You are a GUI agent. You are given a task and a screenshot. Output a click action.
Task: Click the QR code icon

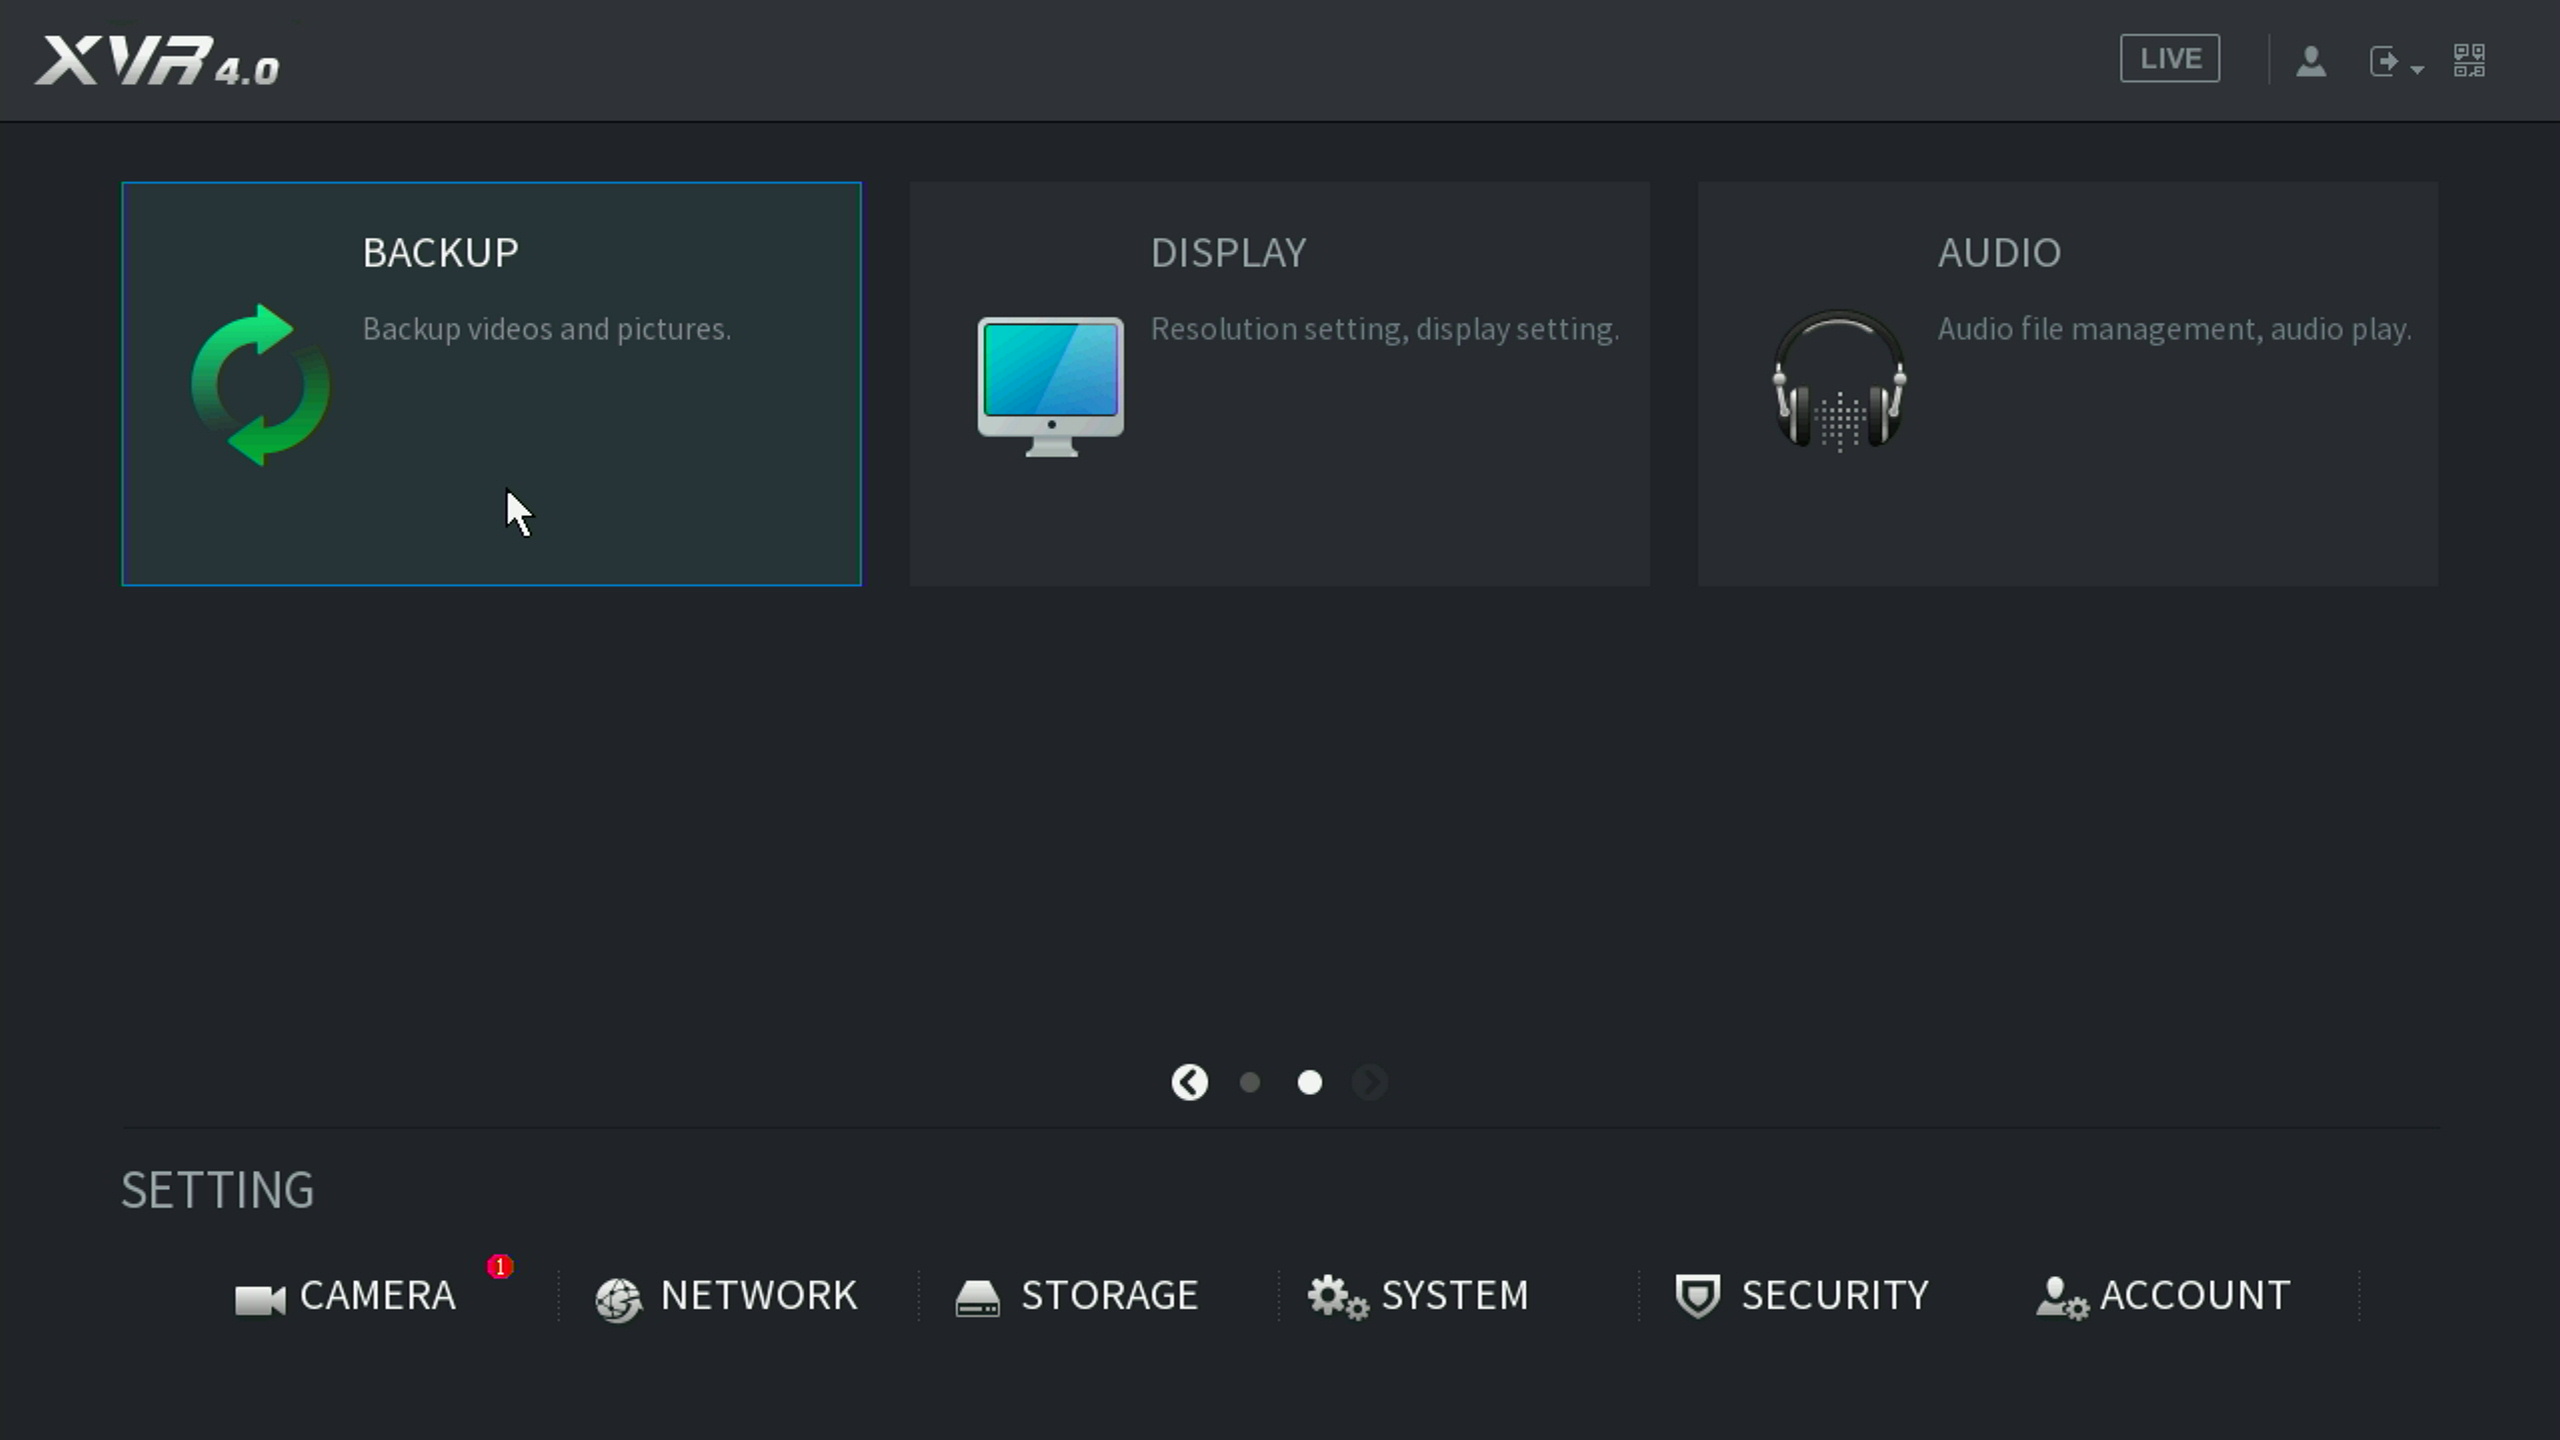point(2469,61)
